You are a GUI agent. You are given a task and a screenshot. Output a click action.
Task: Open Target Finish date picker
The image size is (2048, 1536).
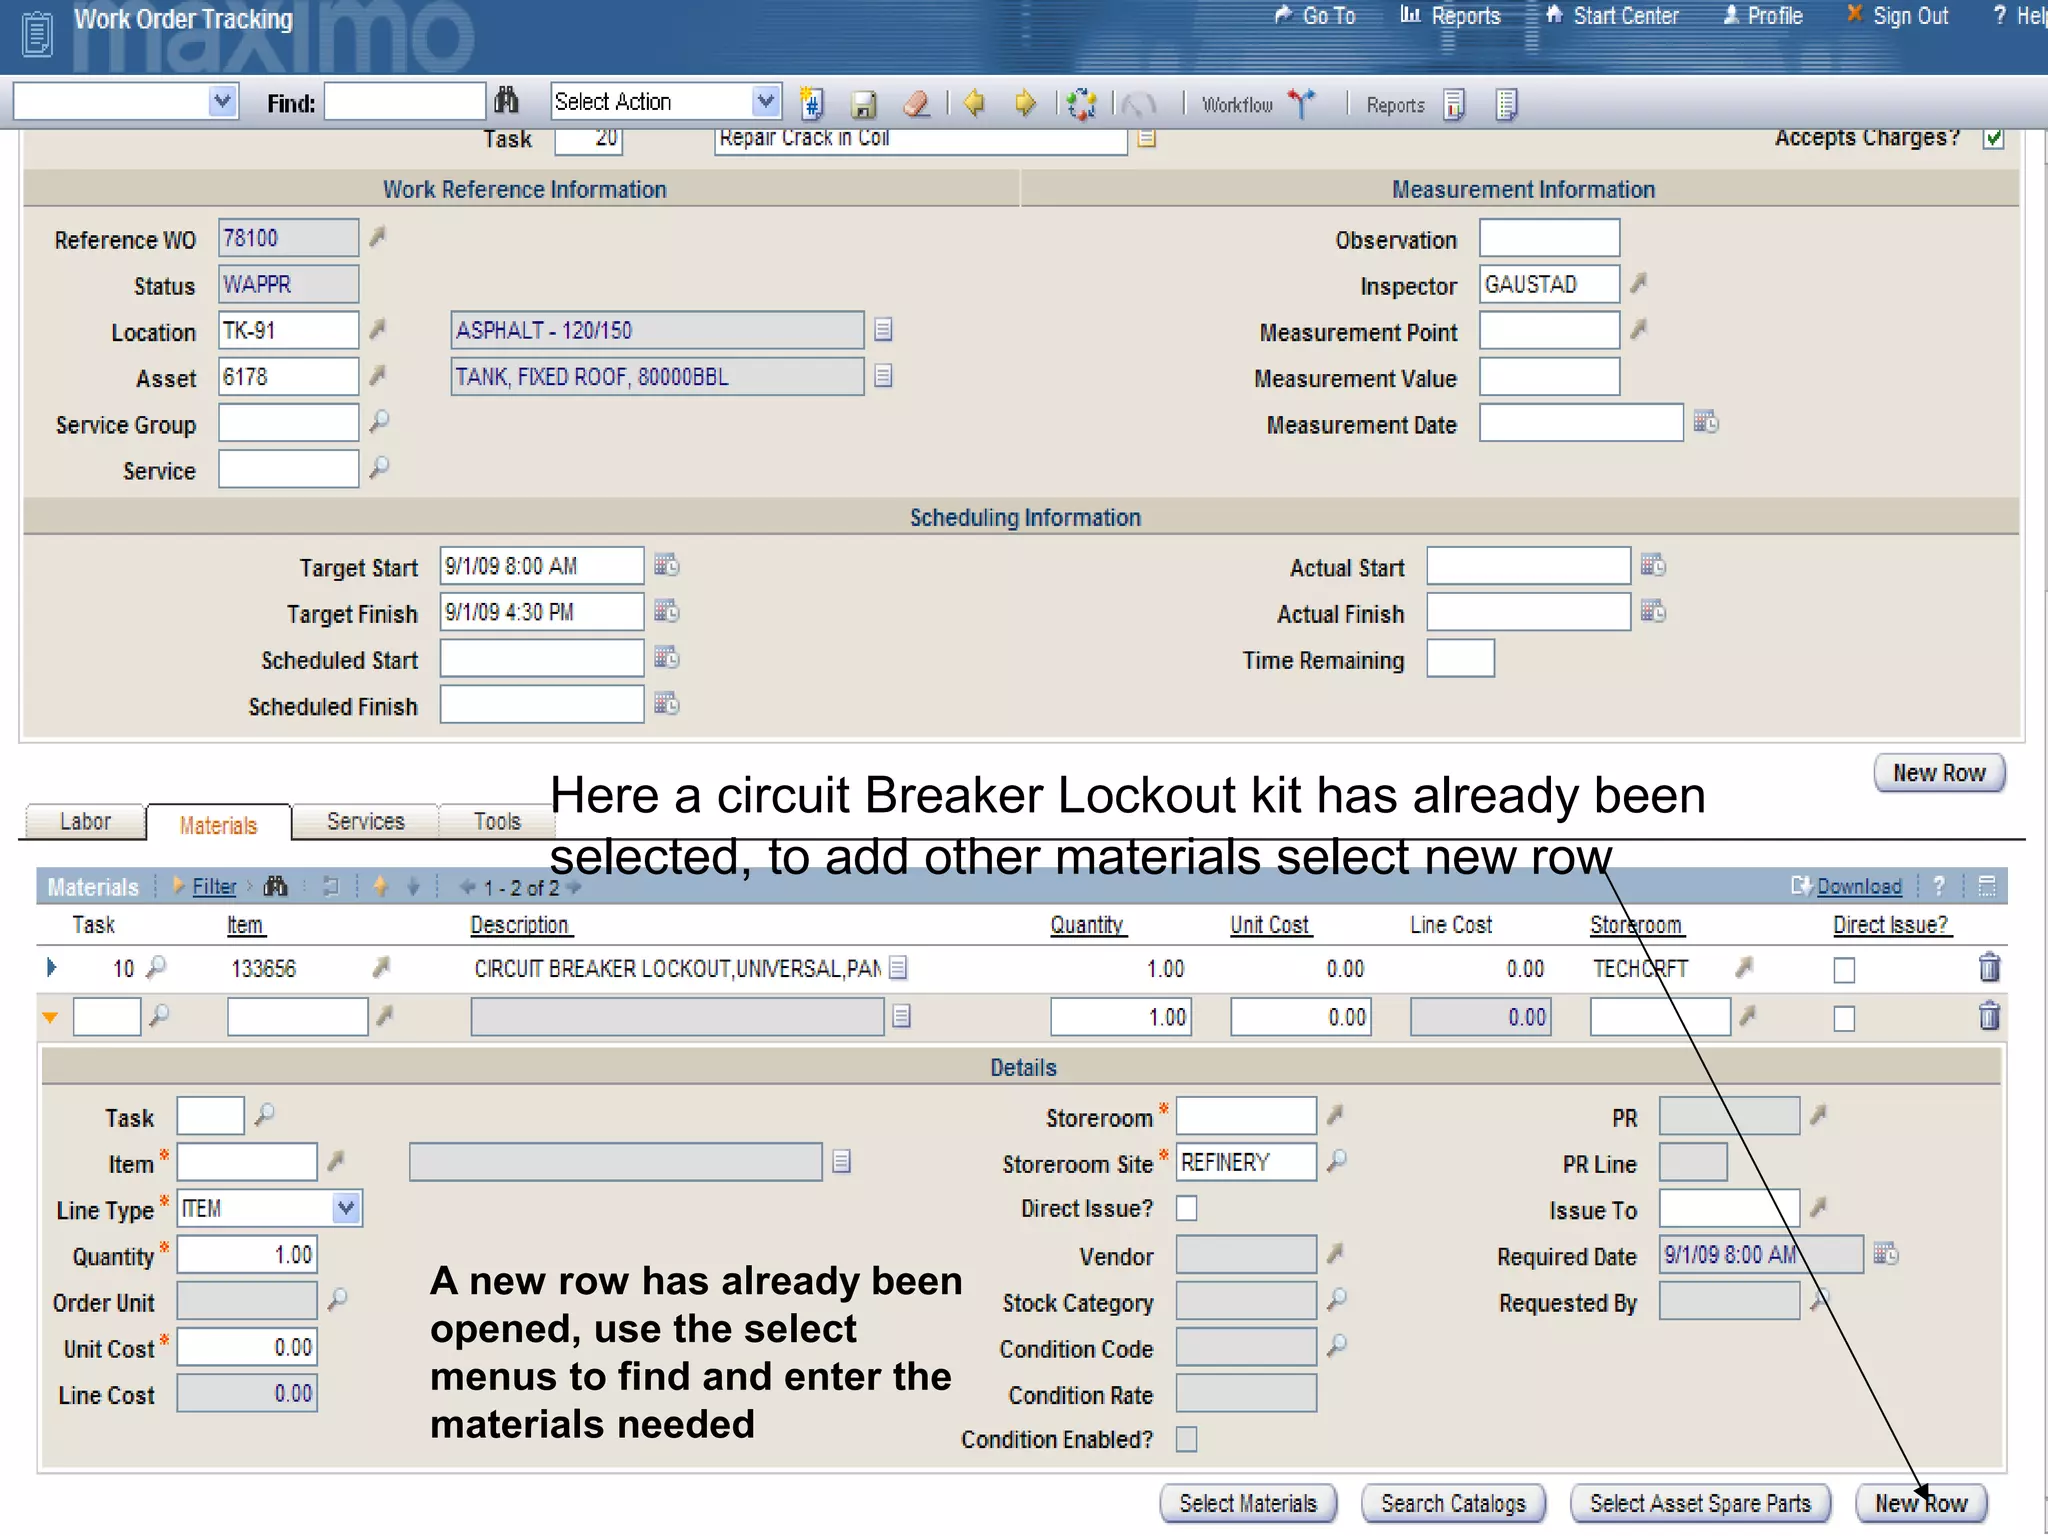pos(667,611)
